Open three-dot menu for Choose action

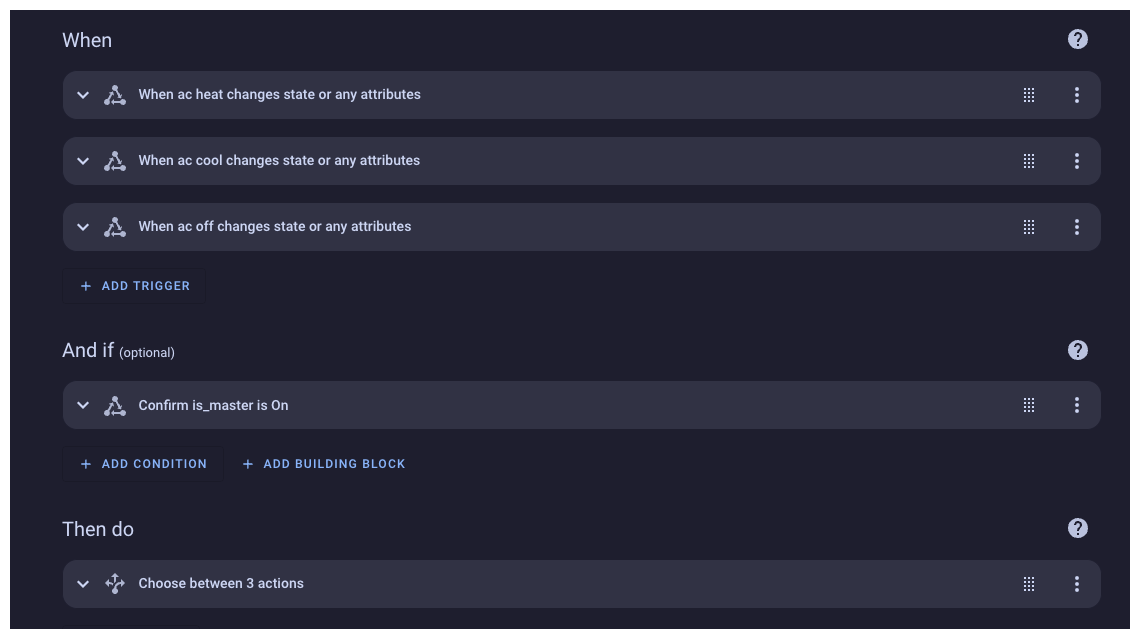[x=1076, y=584]
